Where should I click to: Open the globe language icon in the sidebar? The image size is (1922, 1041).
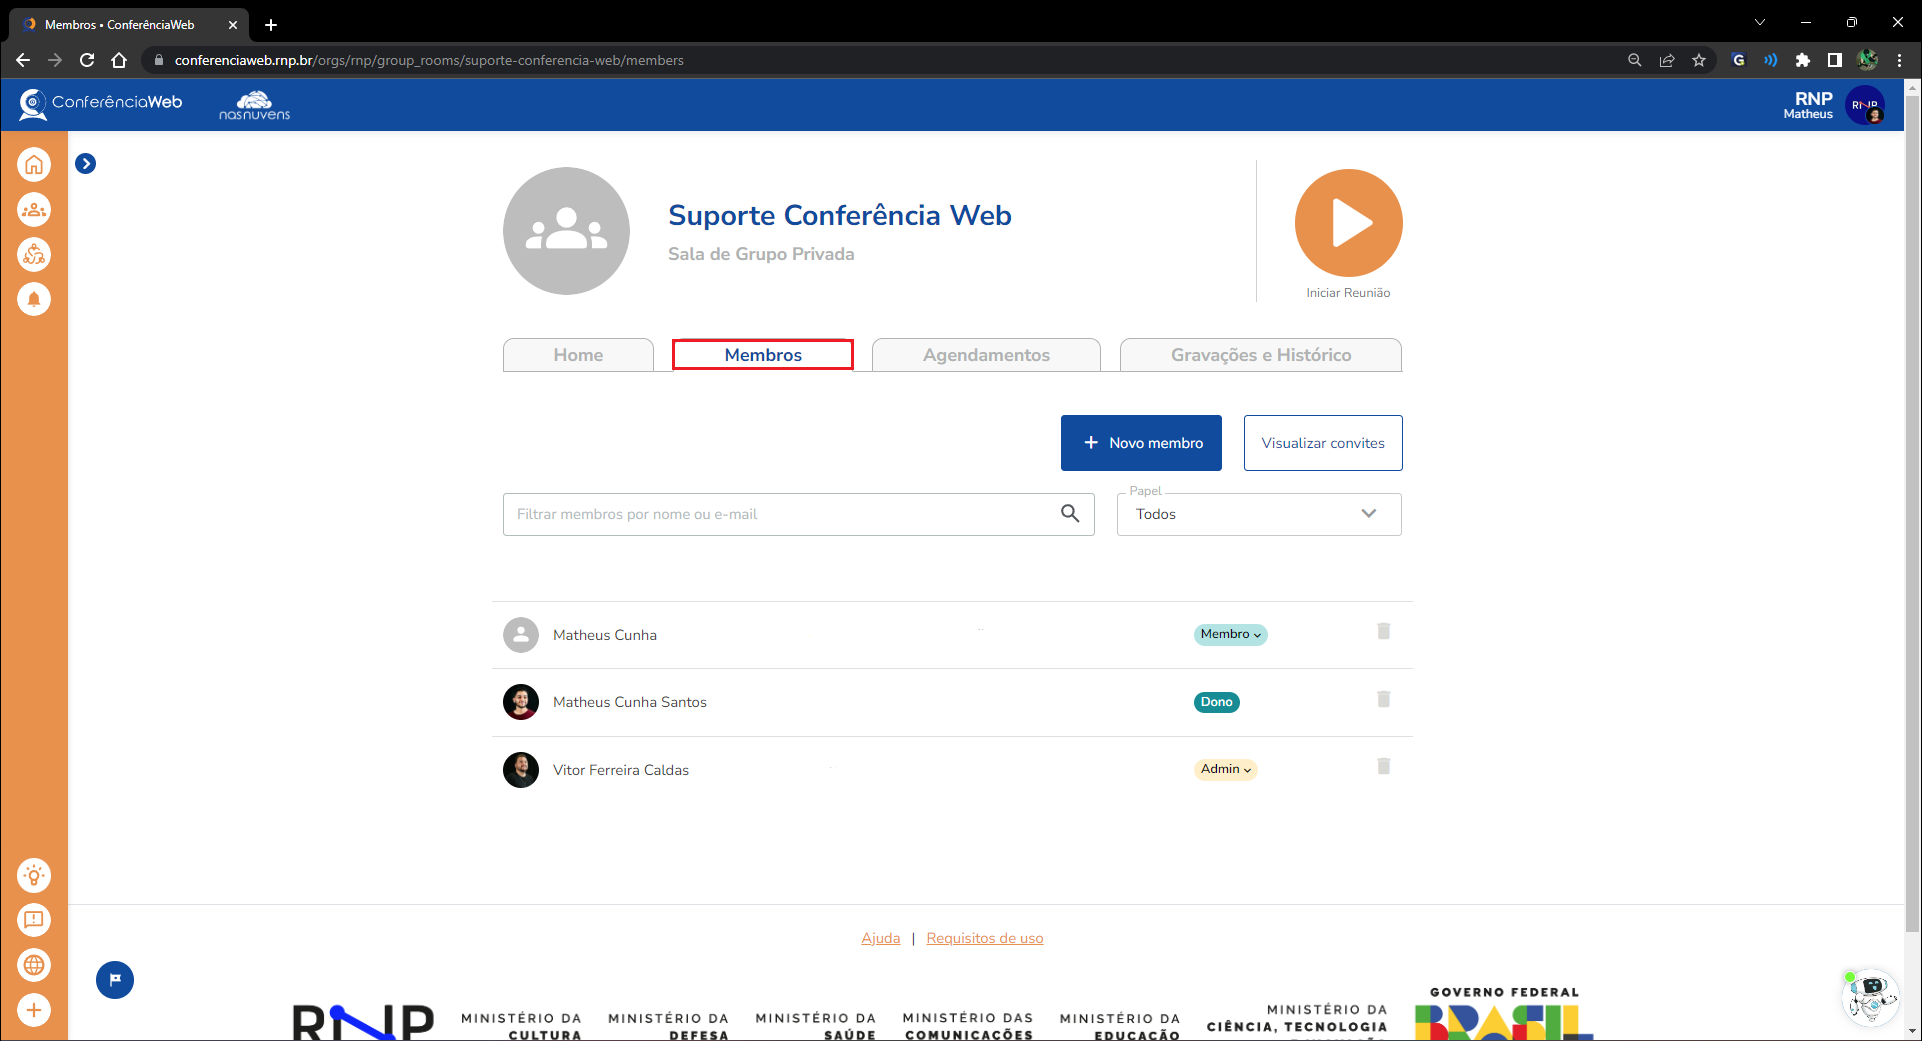34,965
